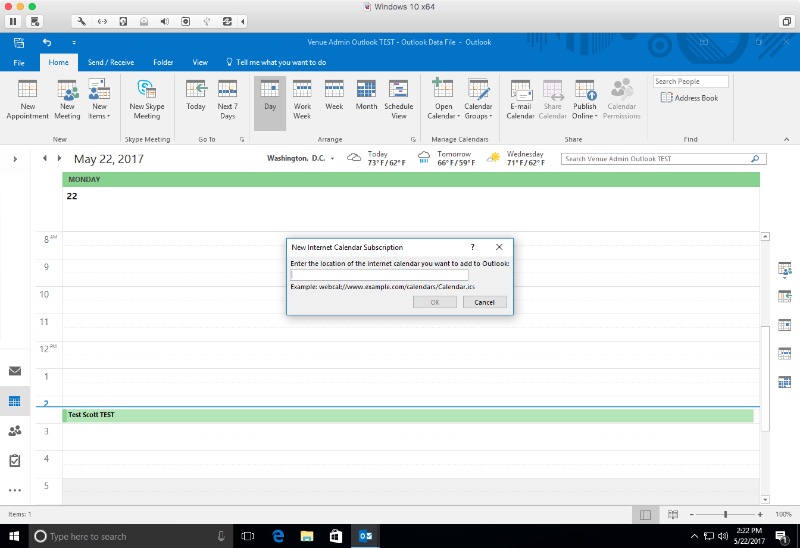This screenshot has height=548, width=800.
Task: Click Cancel in the subscription dialog
Action: point(484,302)
